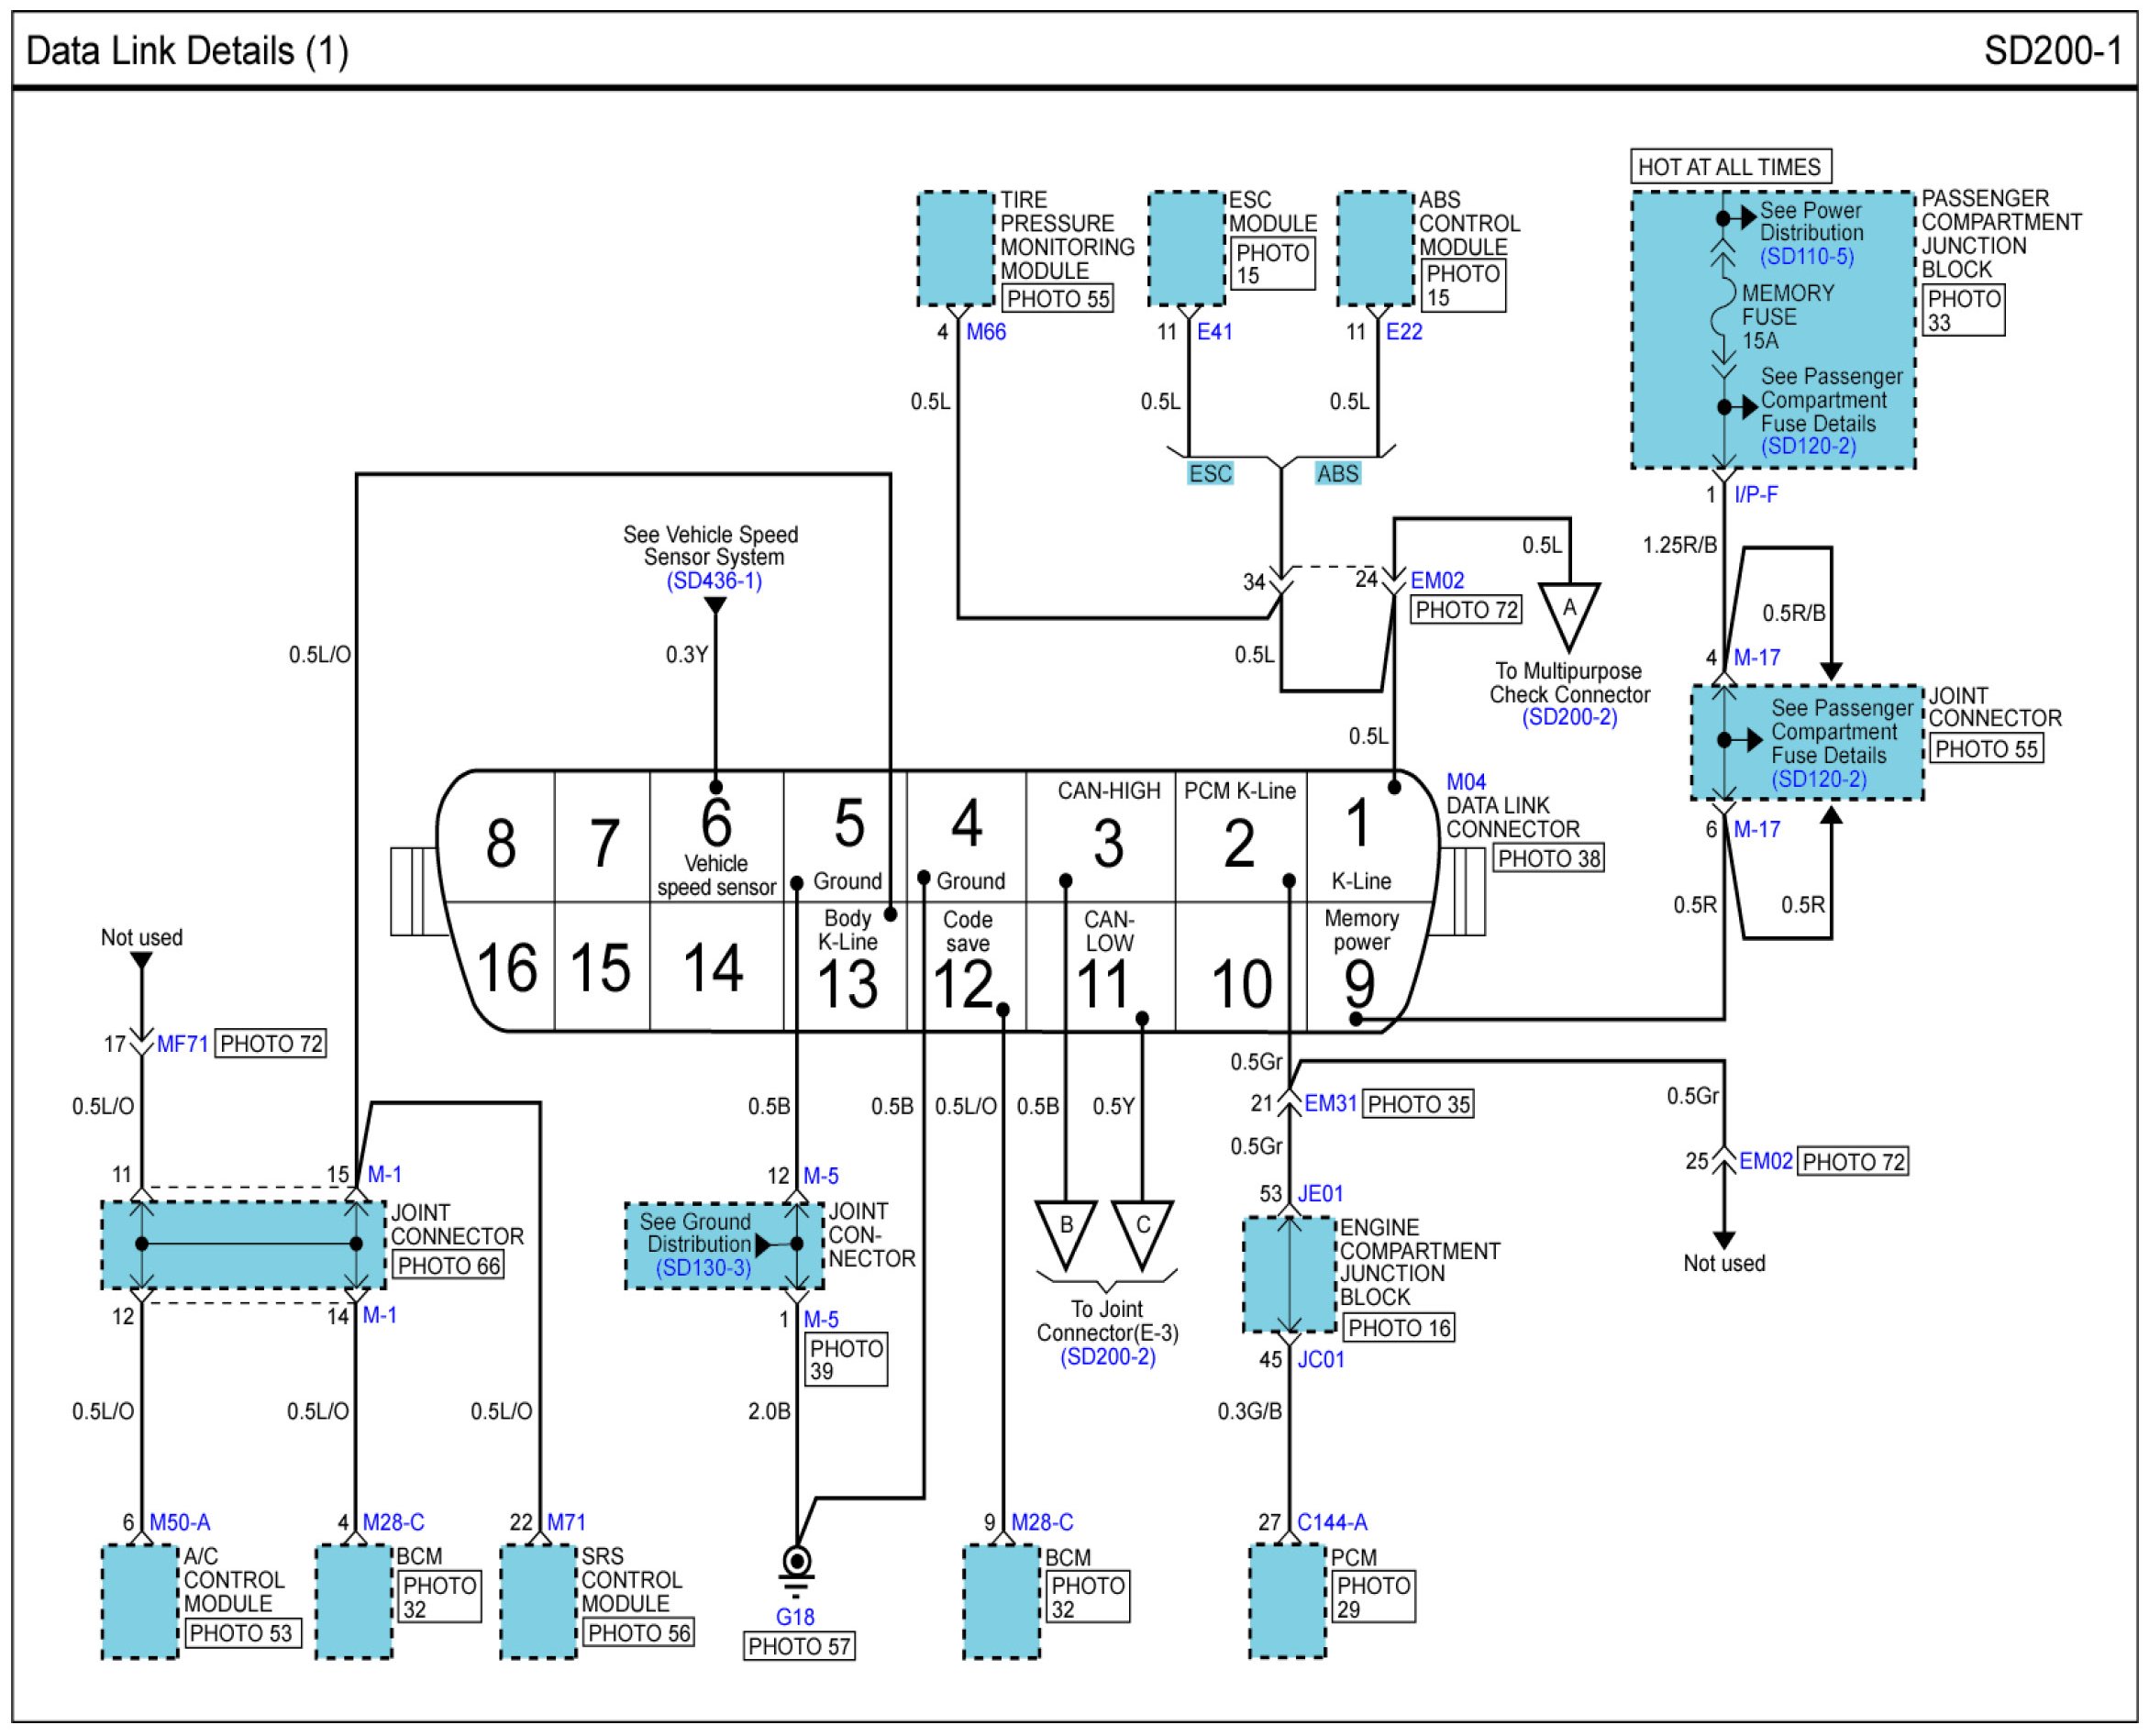Click the SD436-1 vehicle speed sensor link
Viewport: 2149px width, 1736px height.
[x=714, y=581]
